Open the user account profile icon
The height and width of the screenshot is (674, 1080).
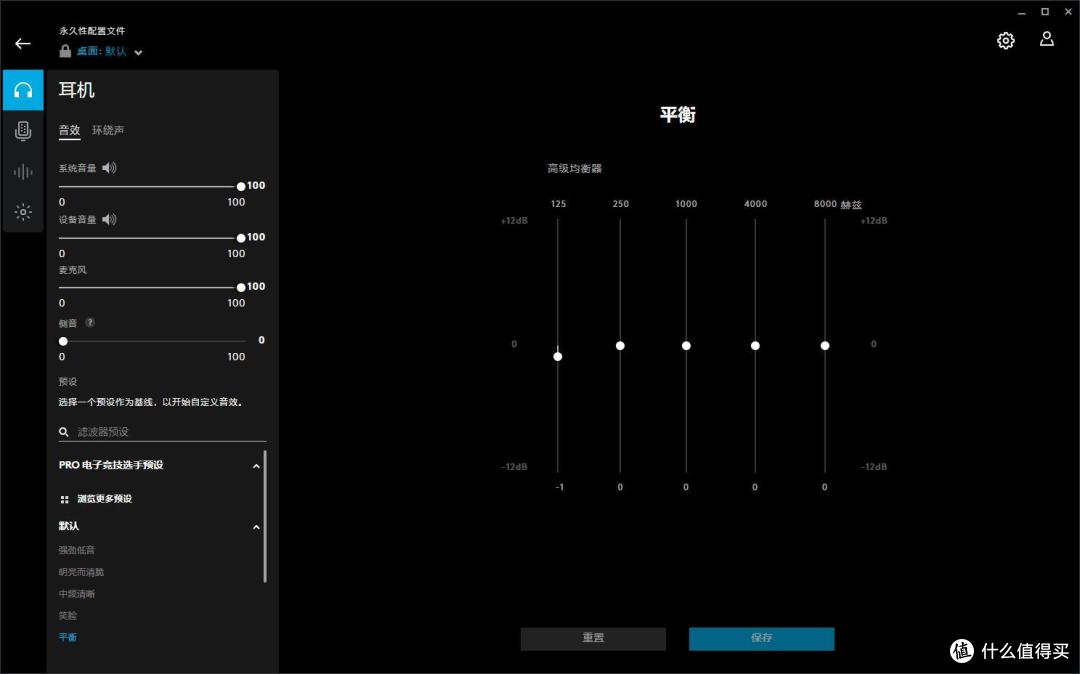click(1046, 39)
